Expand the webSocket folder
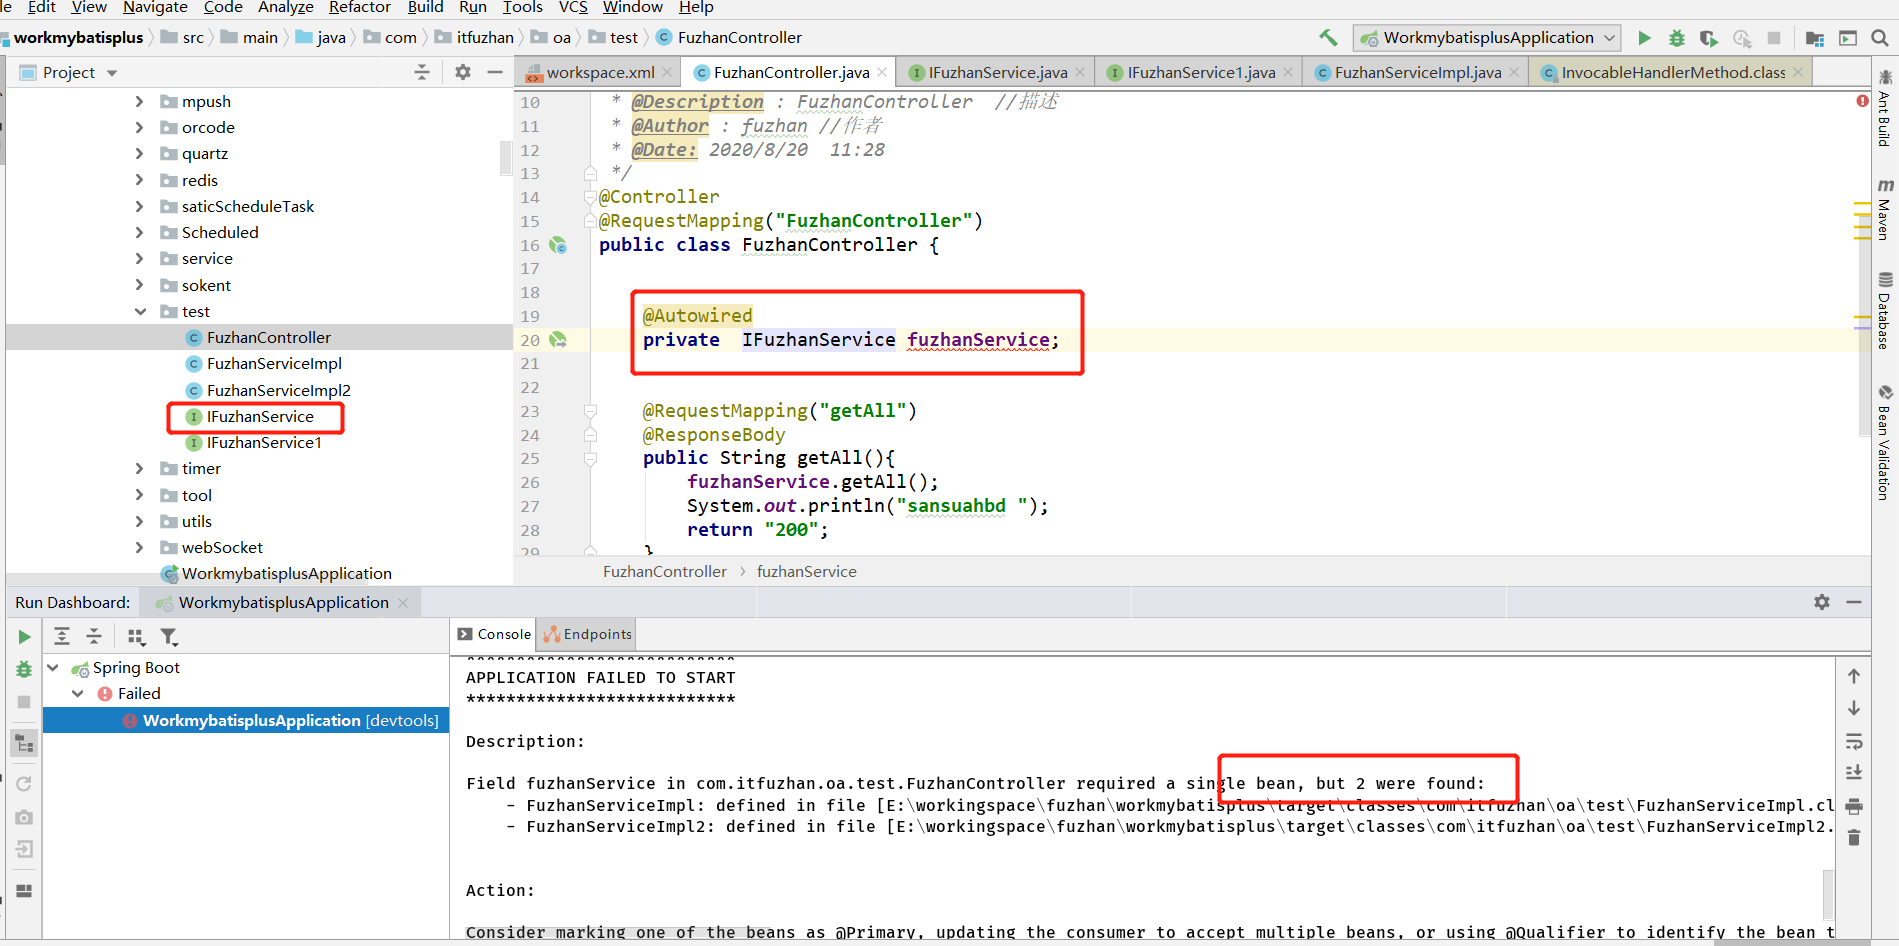This screenshot has height=946, width=1899. [x=139, y=547]
